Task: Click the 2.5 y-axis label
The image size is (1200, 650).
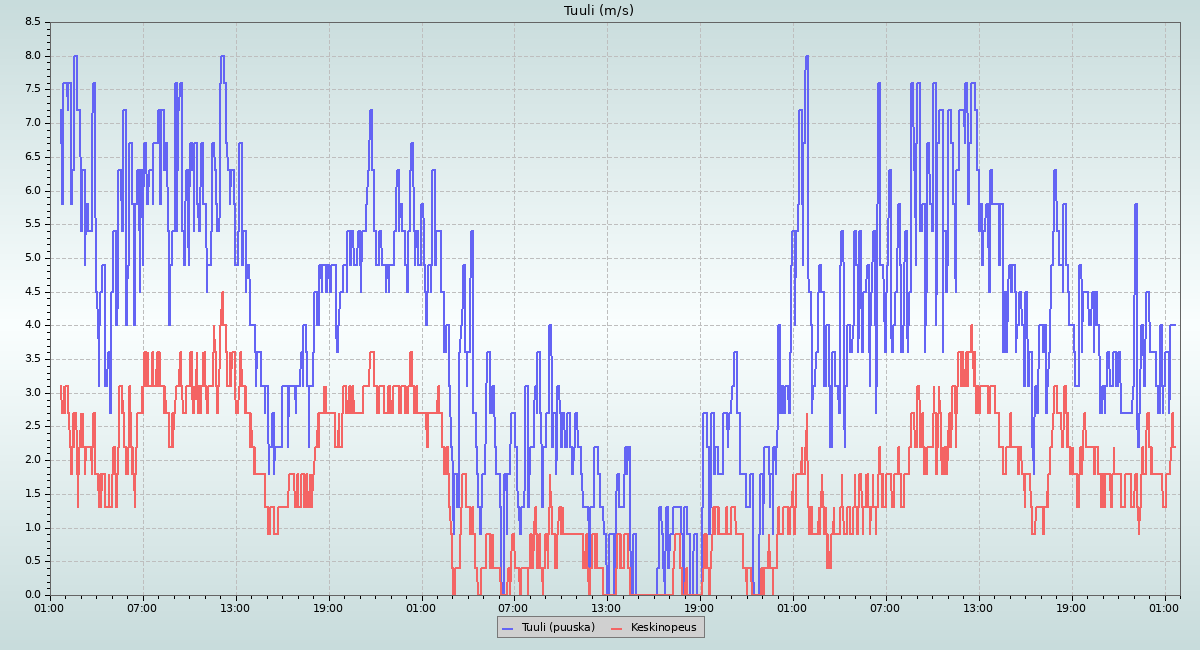Action: point(33,425)
